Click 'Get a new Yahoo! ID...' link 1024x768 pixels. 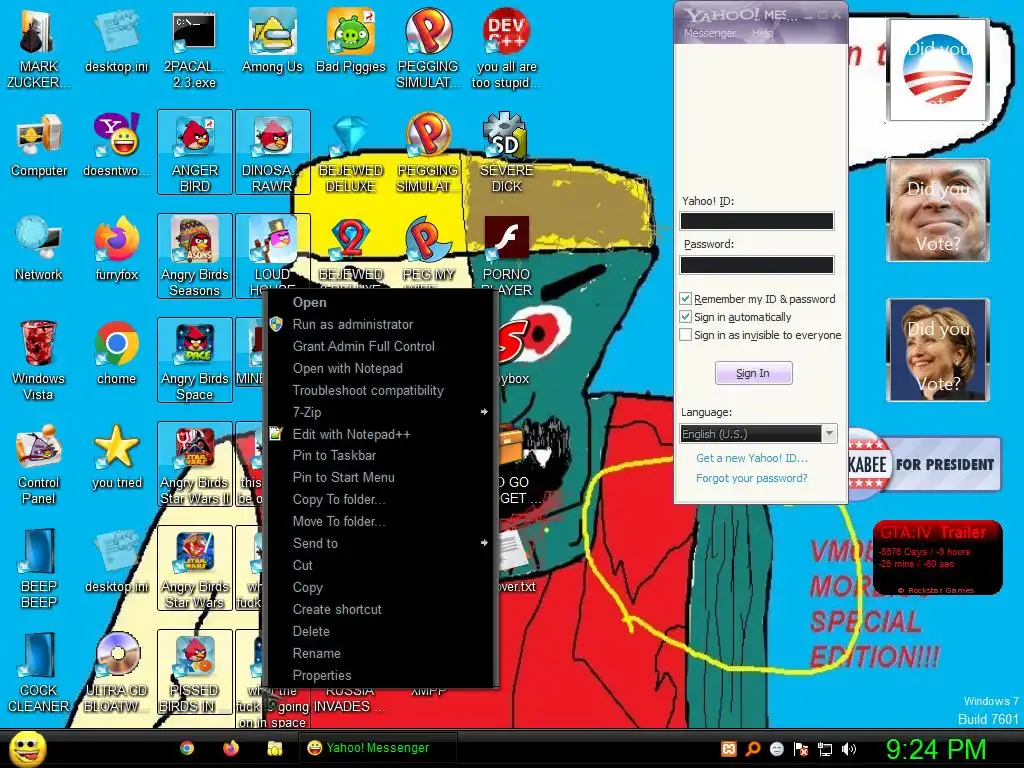(752, 458)
